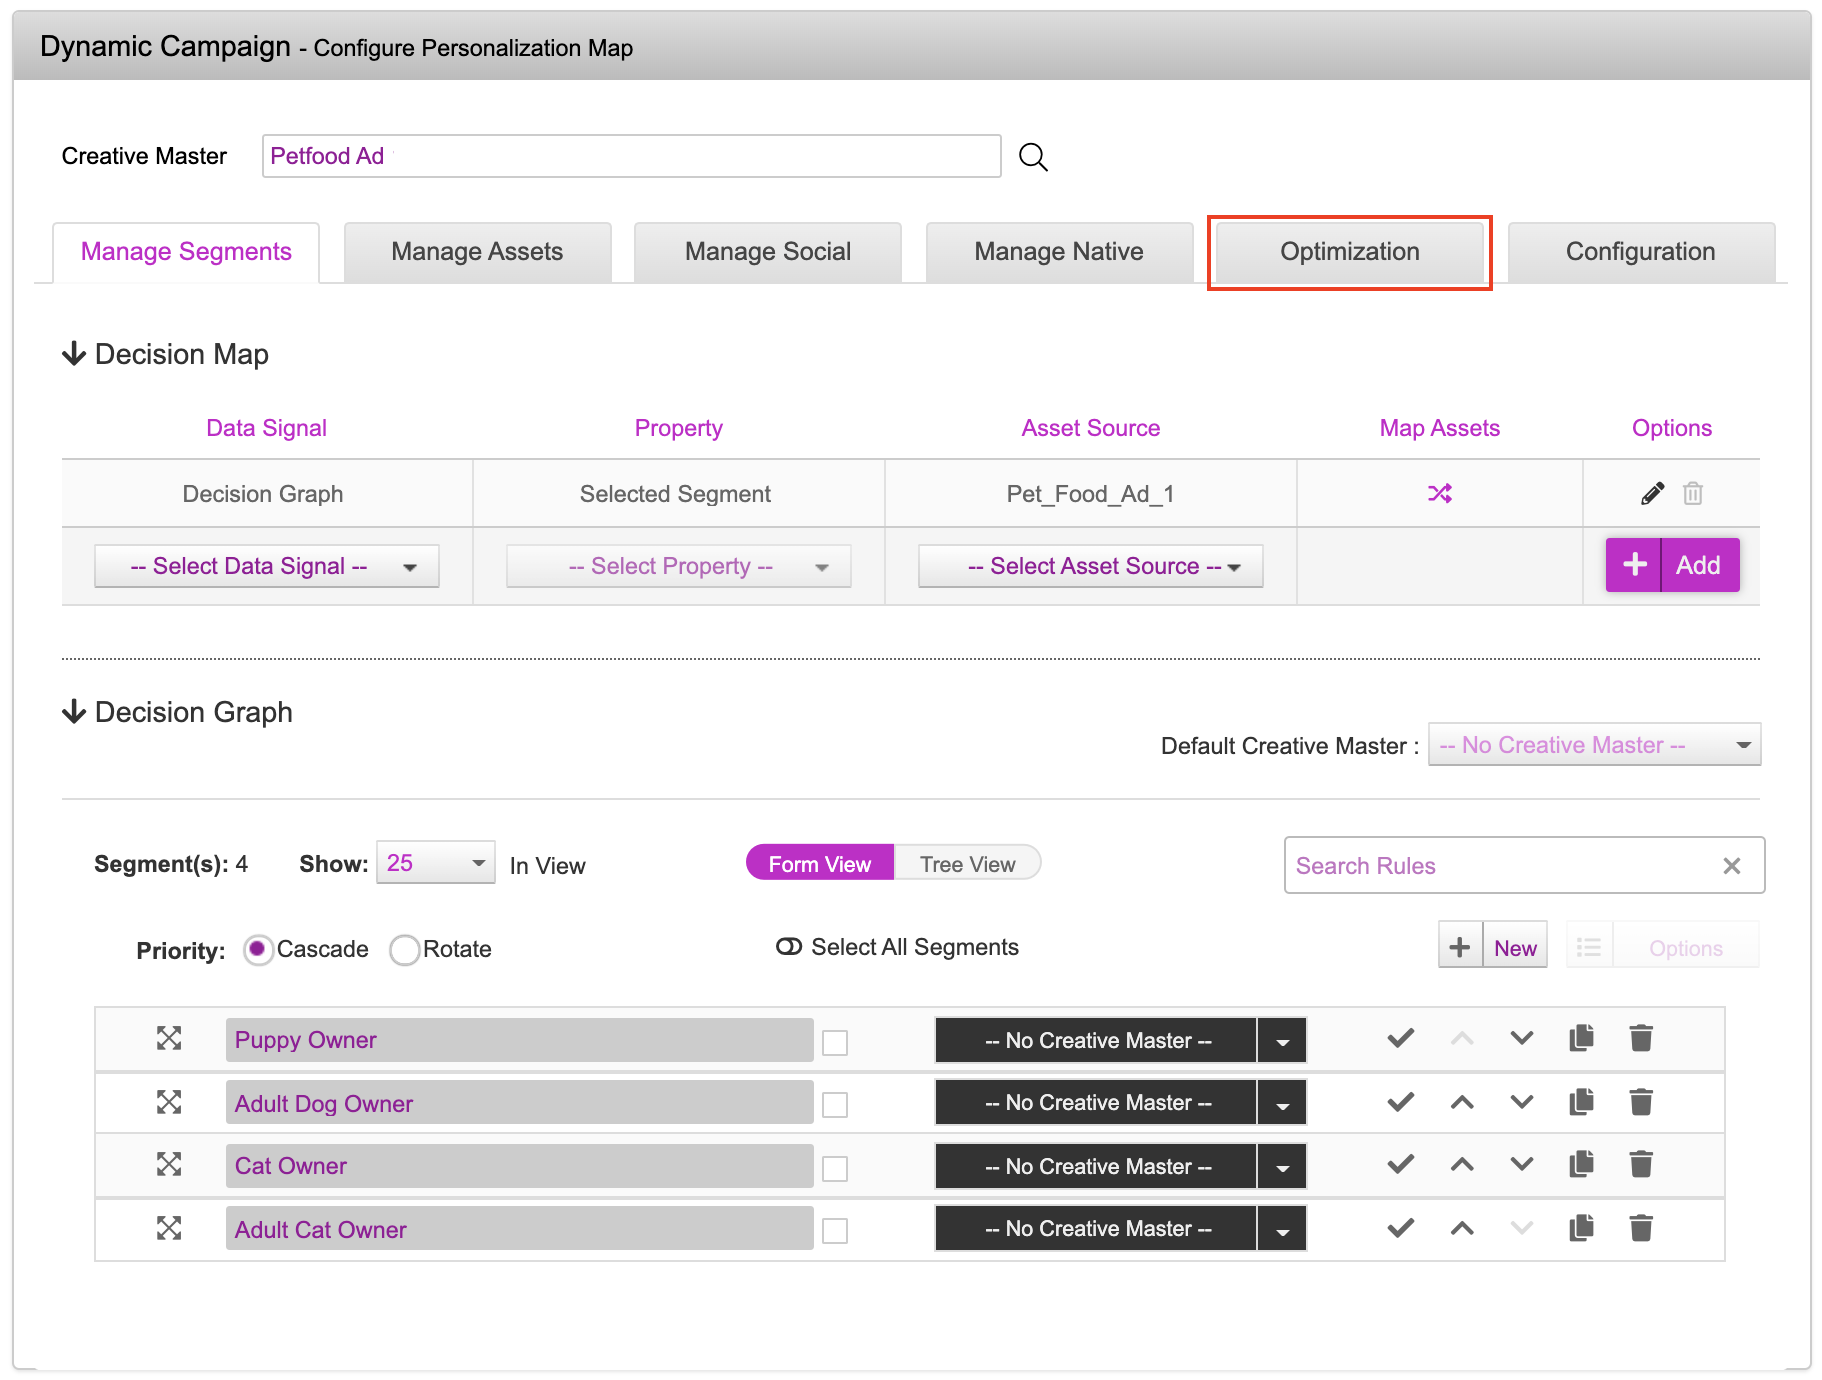
Task: Click the Map Assets shuffle icon
Action: [x=1439, y=493]
